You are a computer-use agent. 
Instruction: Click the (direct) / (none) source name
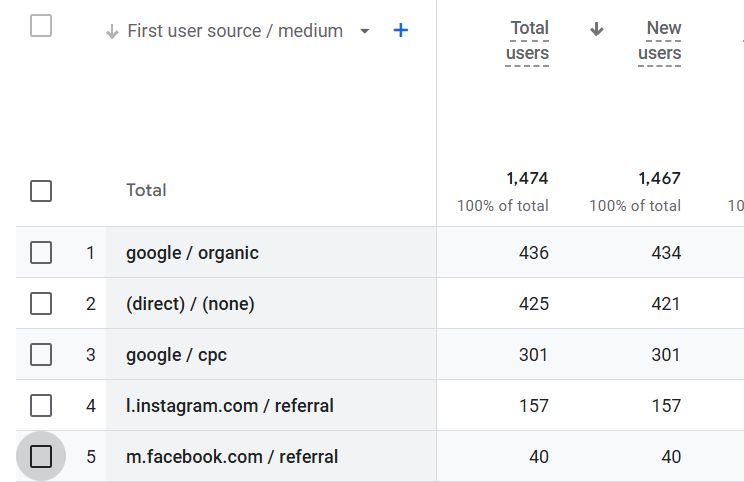(x=190, y=304)
